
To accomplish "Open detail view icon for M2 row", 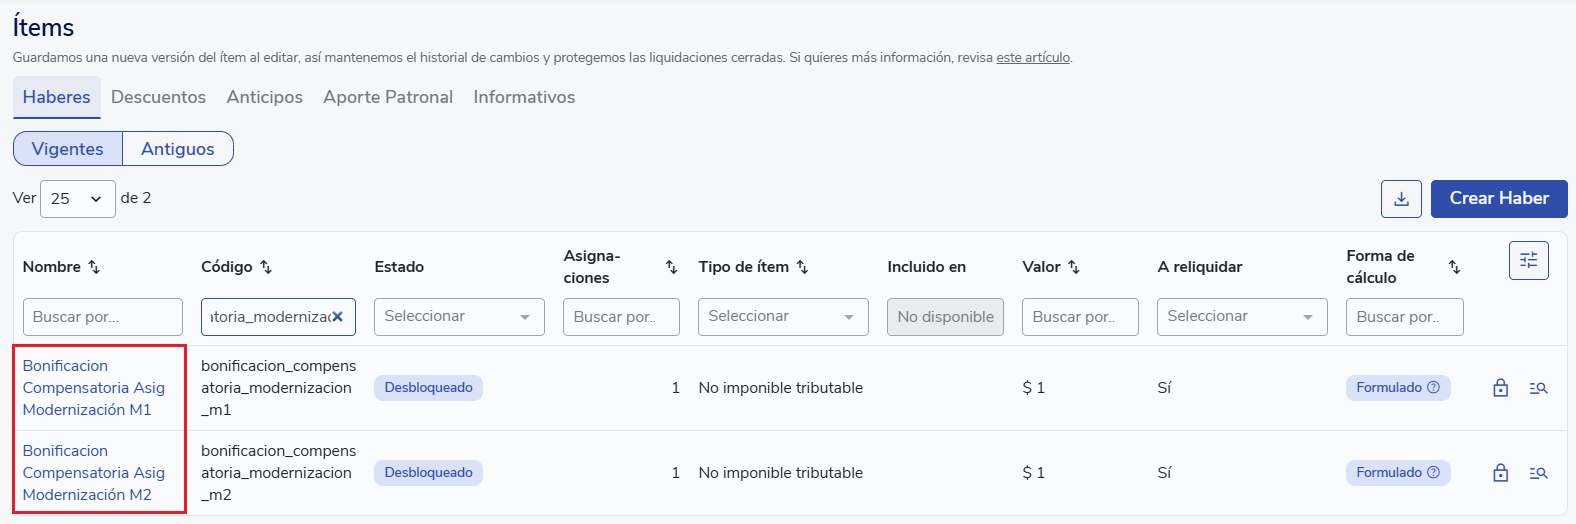I will 1538,473.
